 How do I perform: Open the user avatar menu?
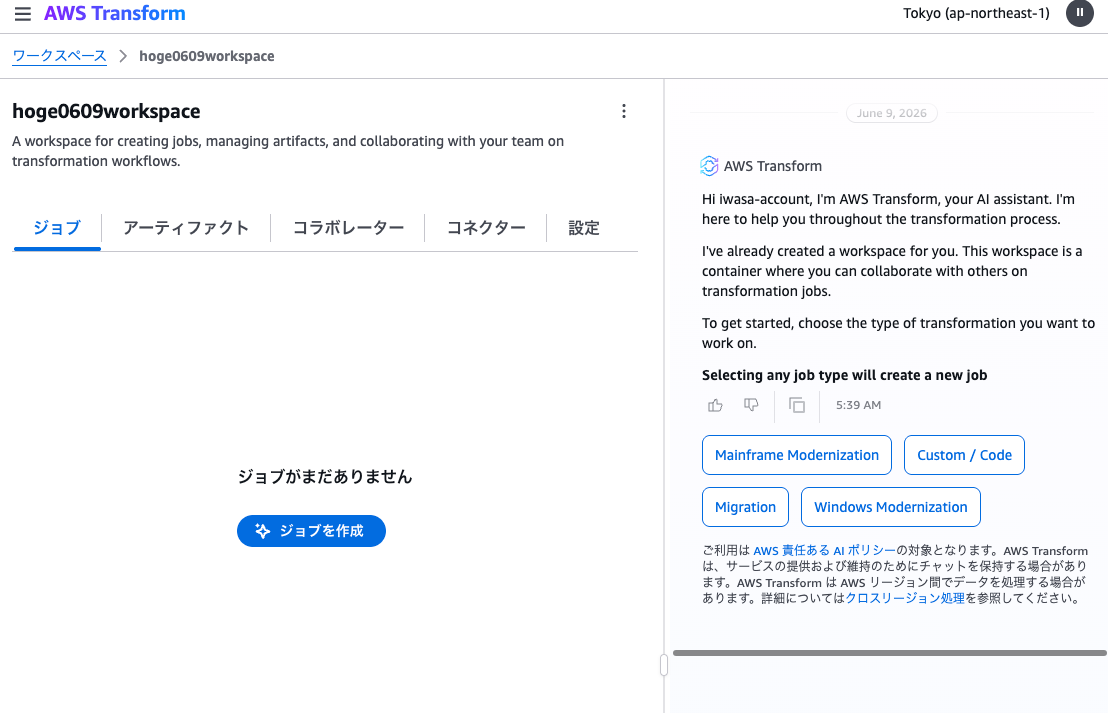tap(1079, 13)
